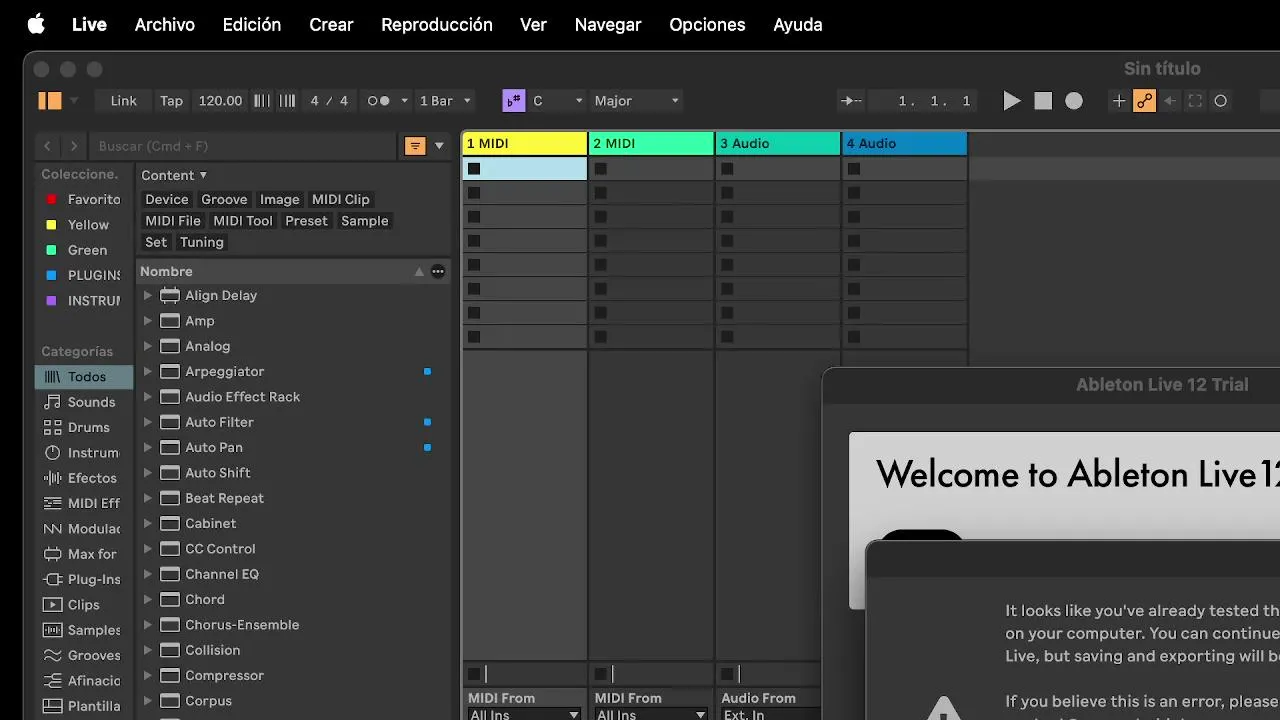Open the Clips category

pos(84,605)
